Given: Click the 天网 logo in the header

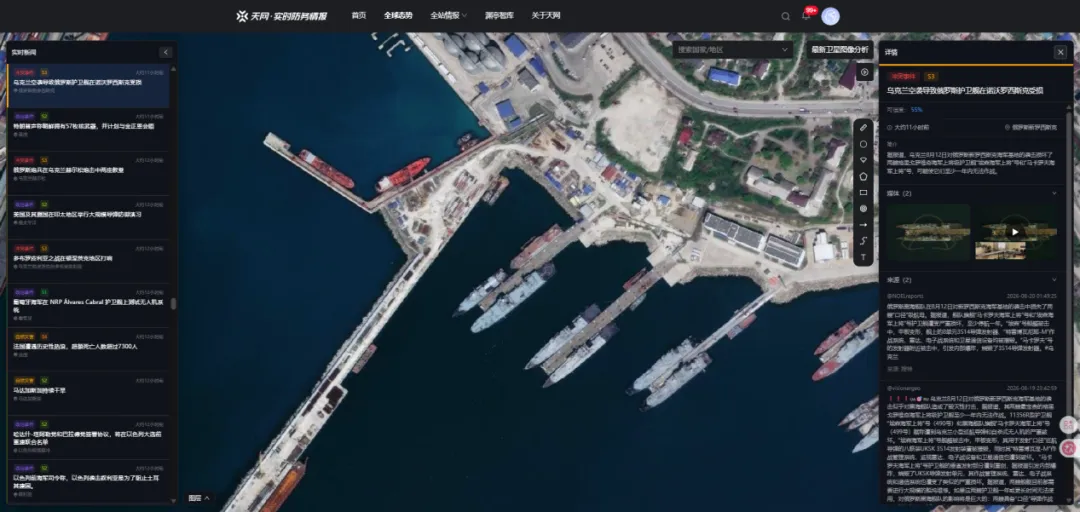Looking at the screenshot, I should 282,16.
